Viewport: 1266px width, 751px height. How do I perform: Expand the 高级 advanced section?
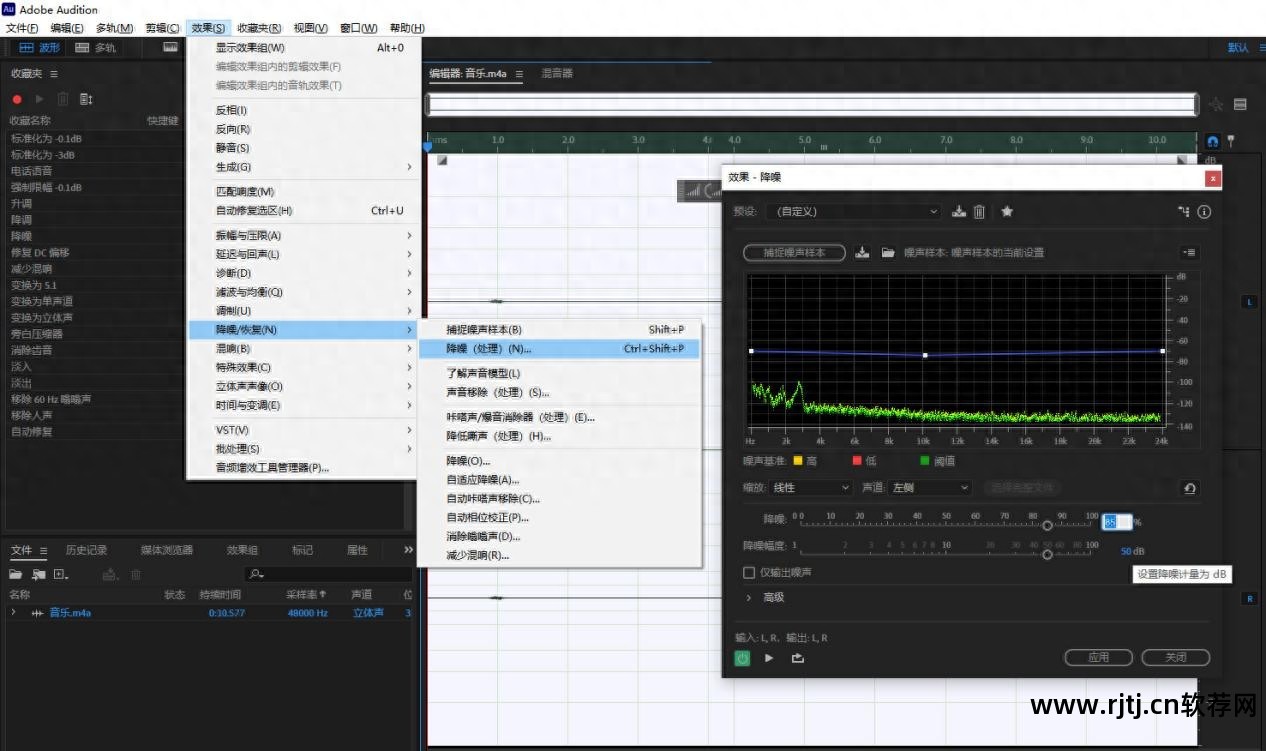click(749, 597)
